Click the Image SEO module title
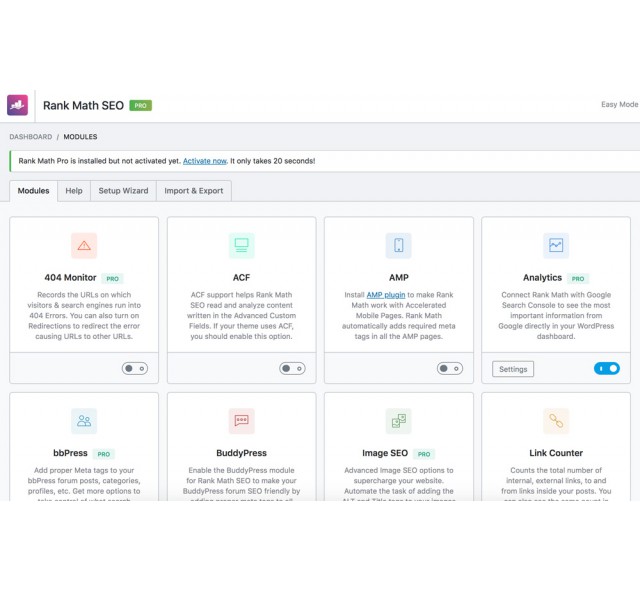640x590 pixels. pos(385,453)
